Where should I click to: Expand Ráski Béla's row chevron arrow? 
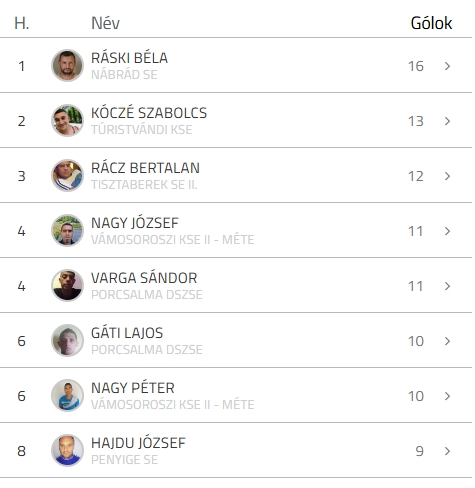click(447, 66)
